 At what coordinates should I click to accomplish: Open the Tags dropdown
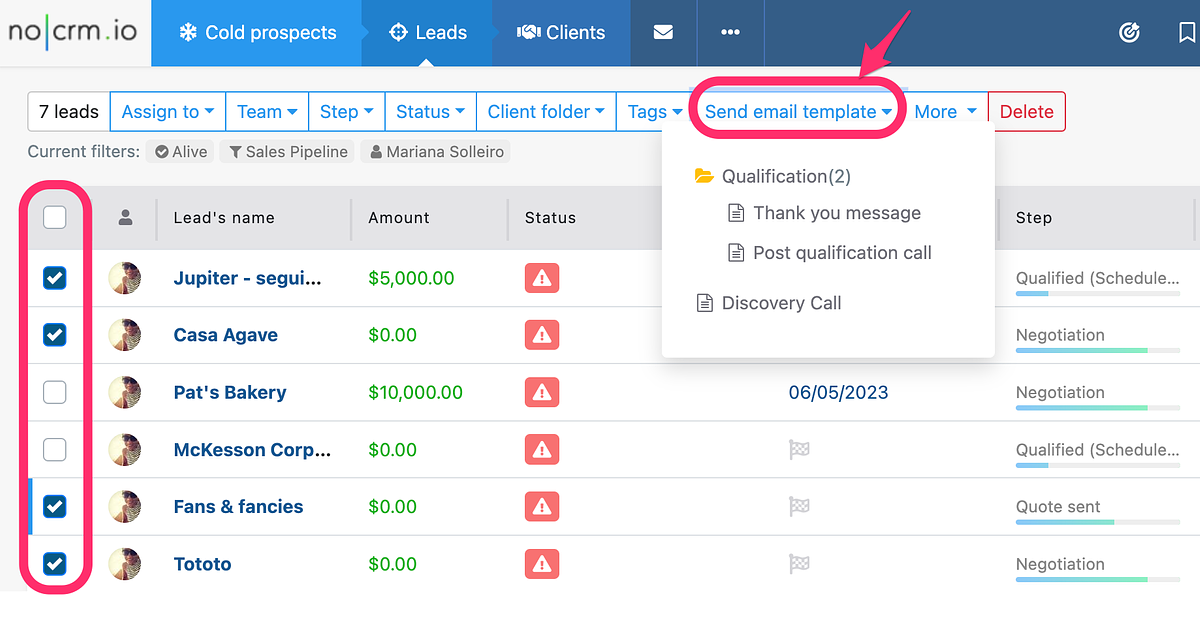(x=654, y=112)
